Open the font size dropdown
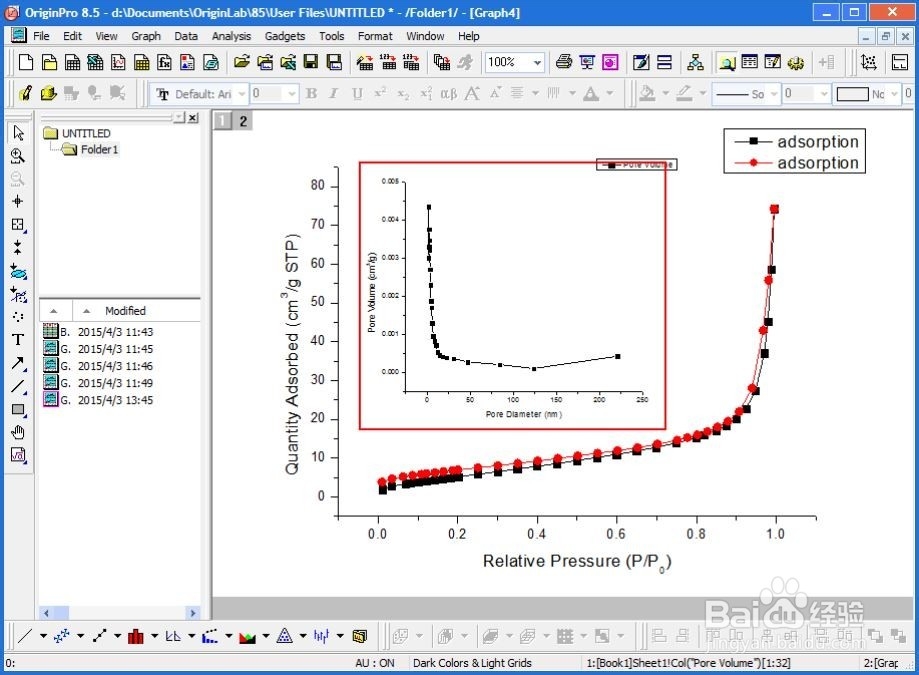 click(x=291, y=94)
